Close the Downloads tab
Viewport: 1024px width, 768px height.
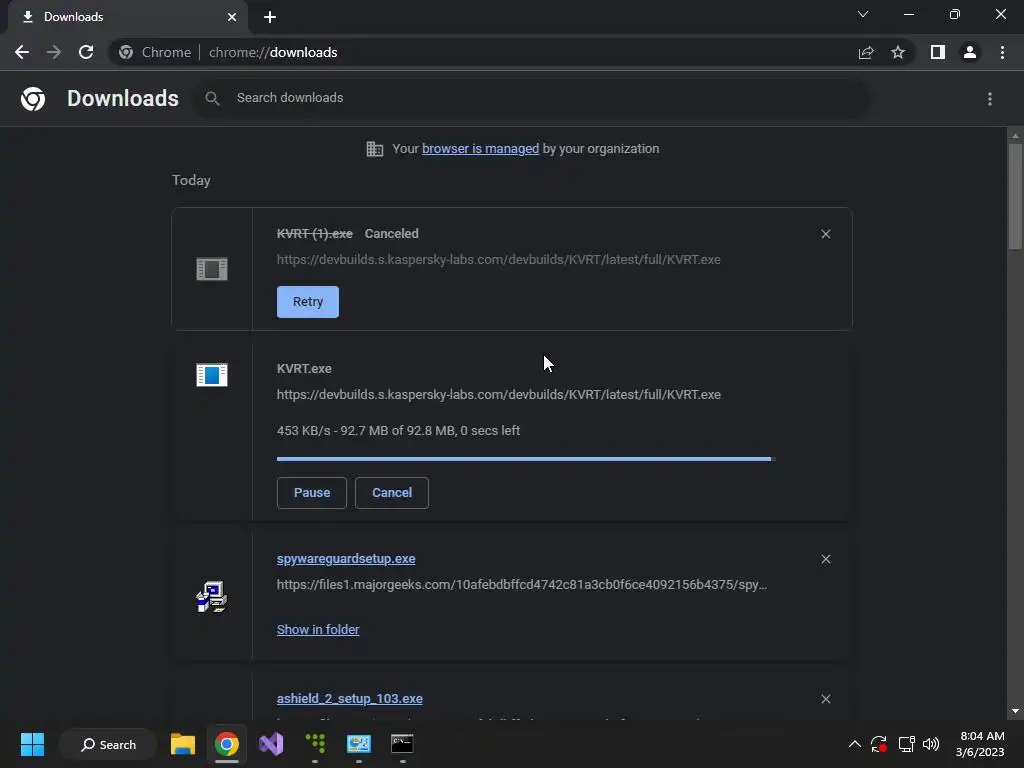(232, 17)
